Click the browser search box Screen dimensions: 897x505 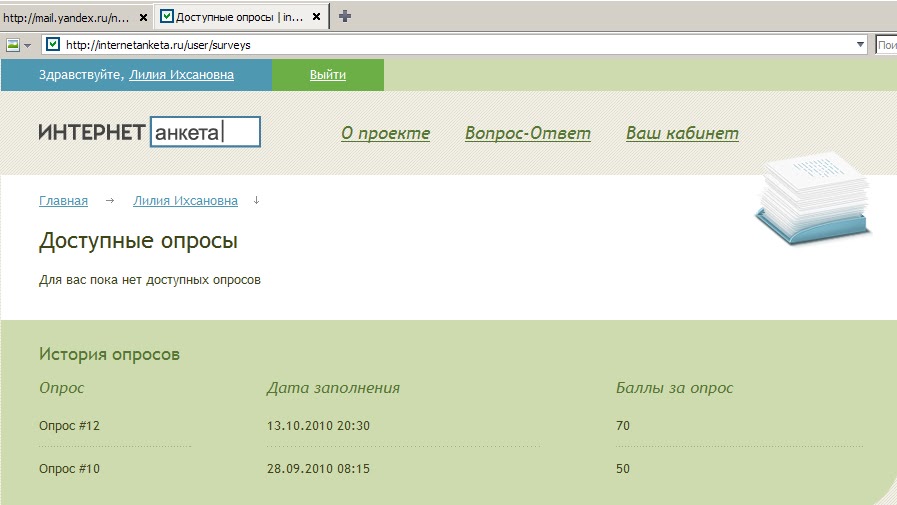(x=886, y=45)
